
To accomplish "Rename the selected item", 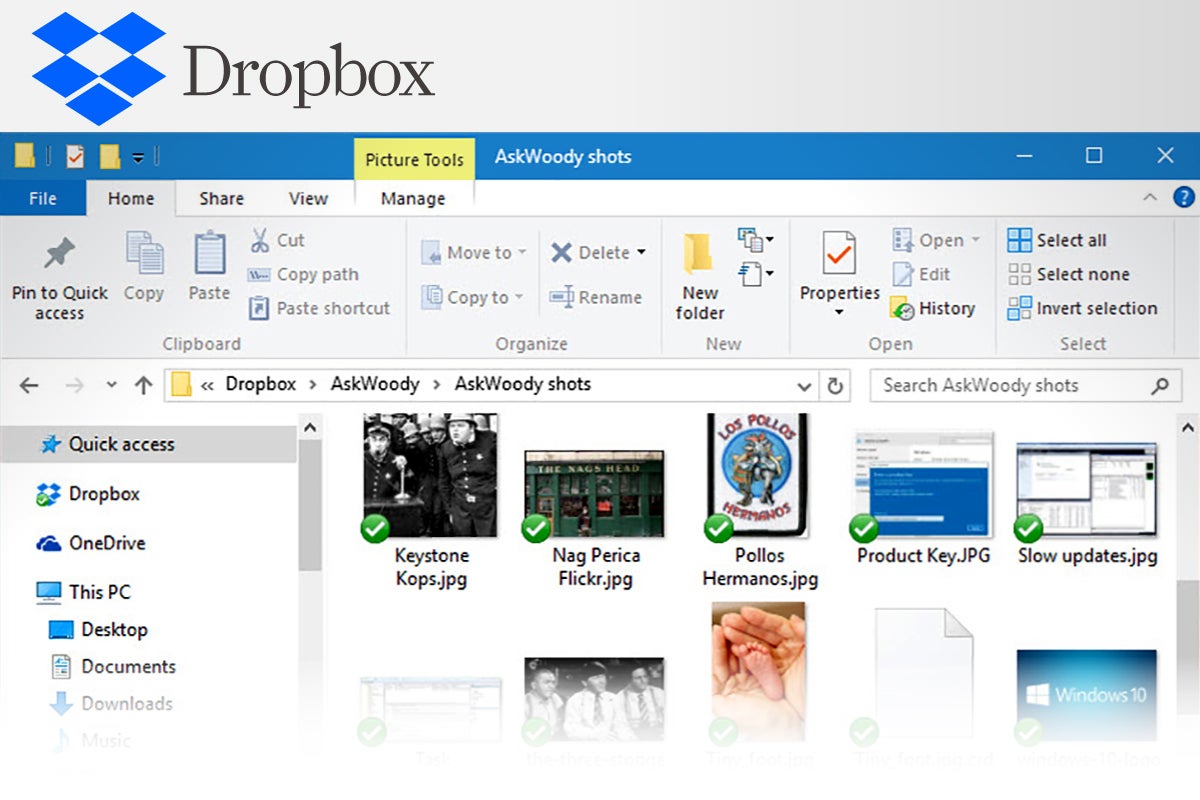I will (595, 297).
